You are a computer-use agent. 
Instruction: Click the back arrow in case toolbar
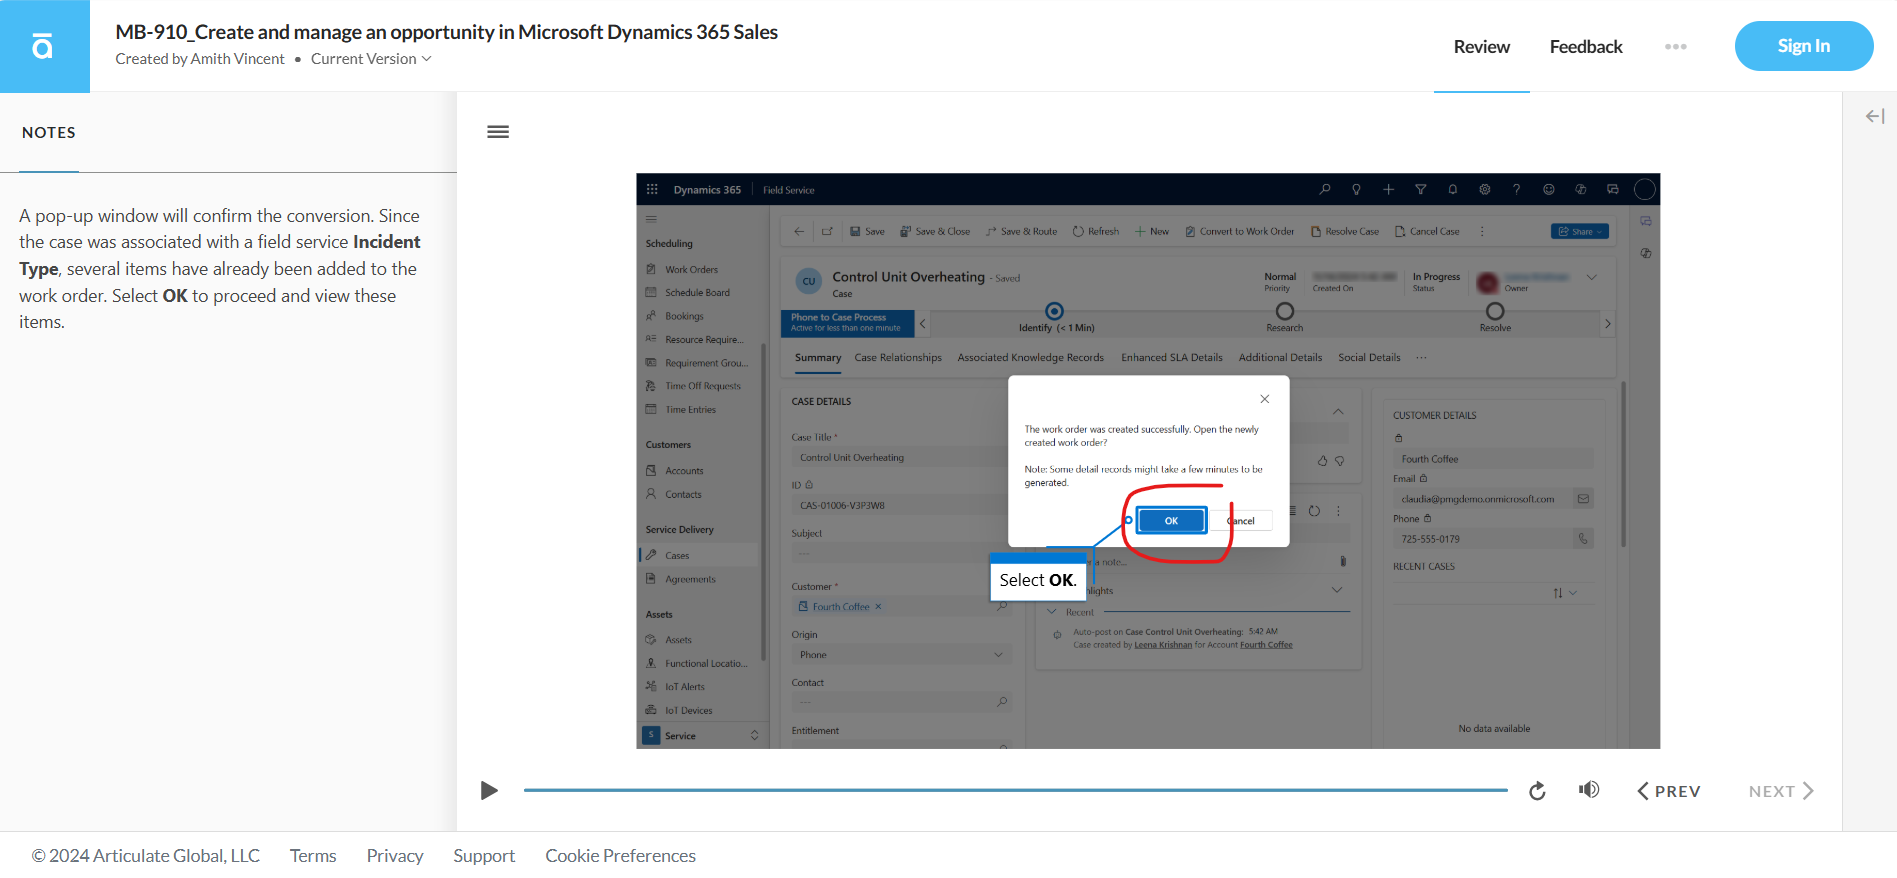pyautogui.click(x=799, y=231)
